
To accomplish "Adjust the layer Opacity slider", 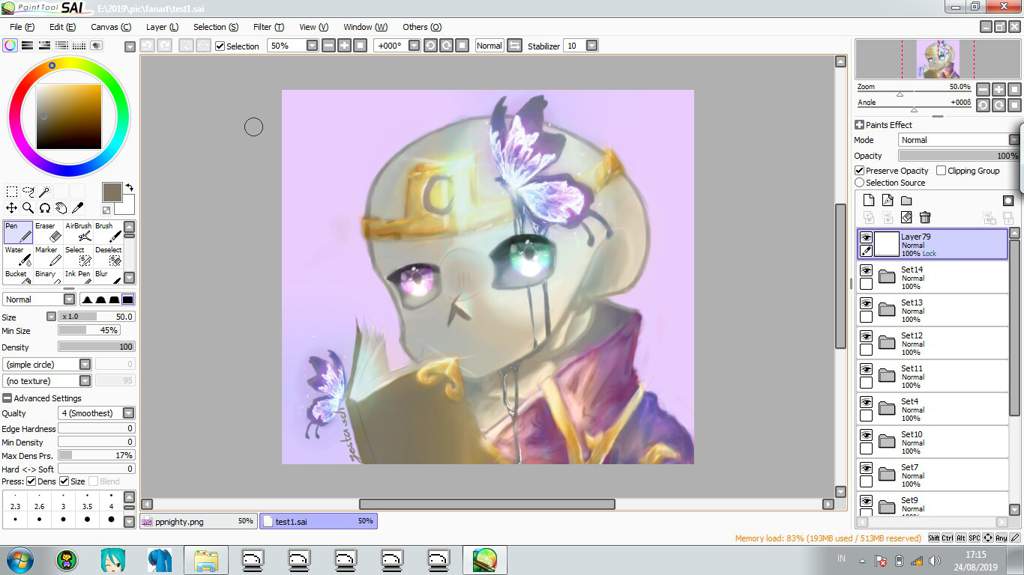I will pyautogui.click(x=958, y=156).
